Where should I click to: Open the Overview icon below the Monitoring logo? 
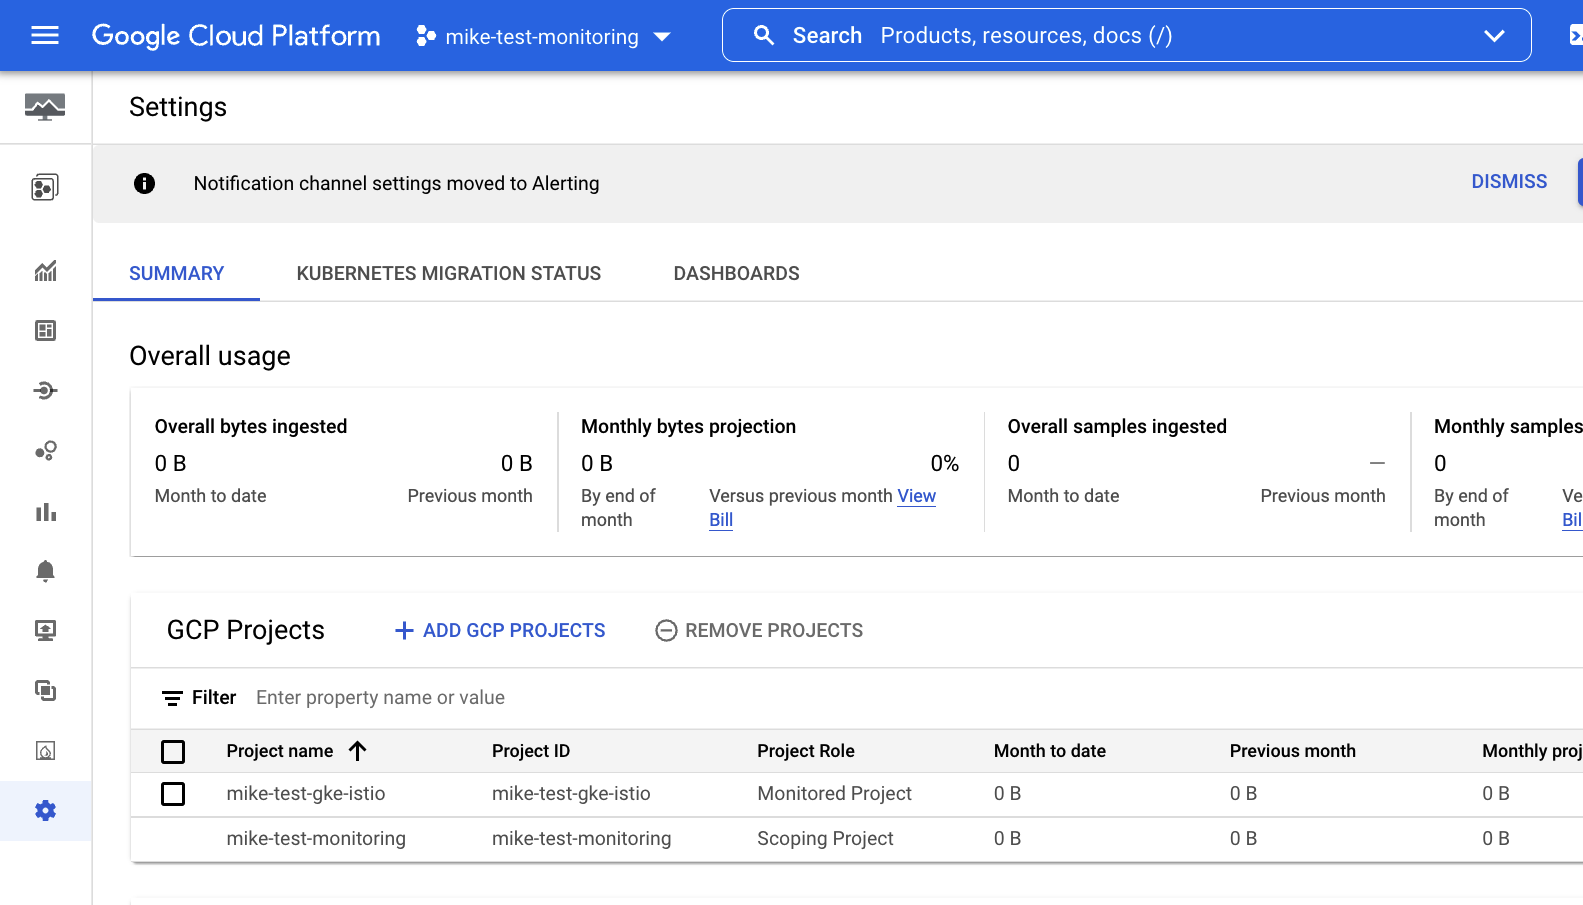(45, 187)
